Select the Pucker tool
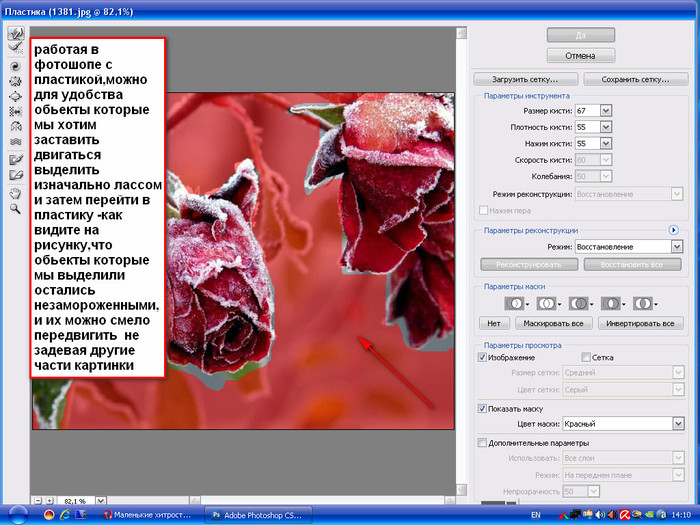The width and height of the screenshot is (700, 525). click(x=15, y=80)
